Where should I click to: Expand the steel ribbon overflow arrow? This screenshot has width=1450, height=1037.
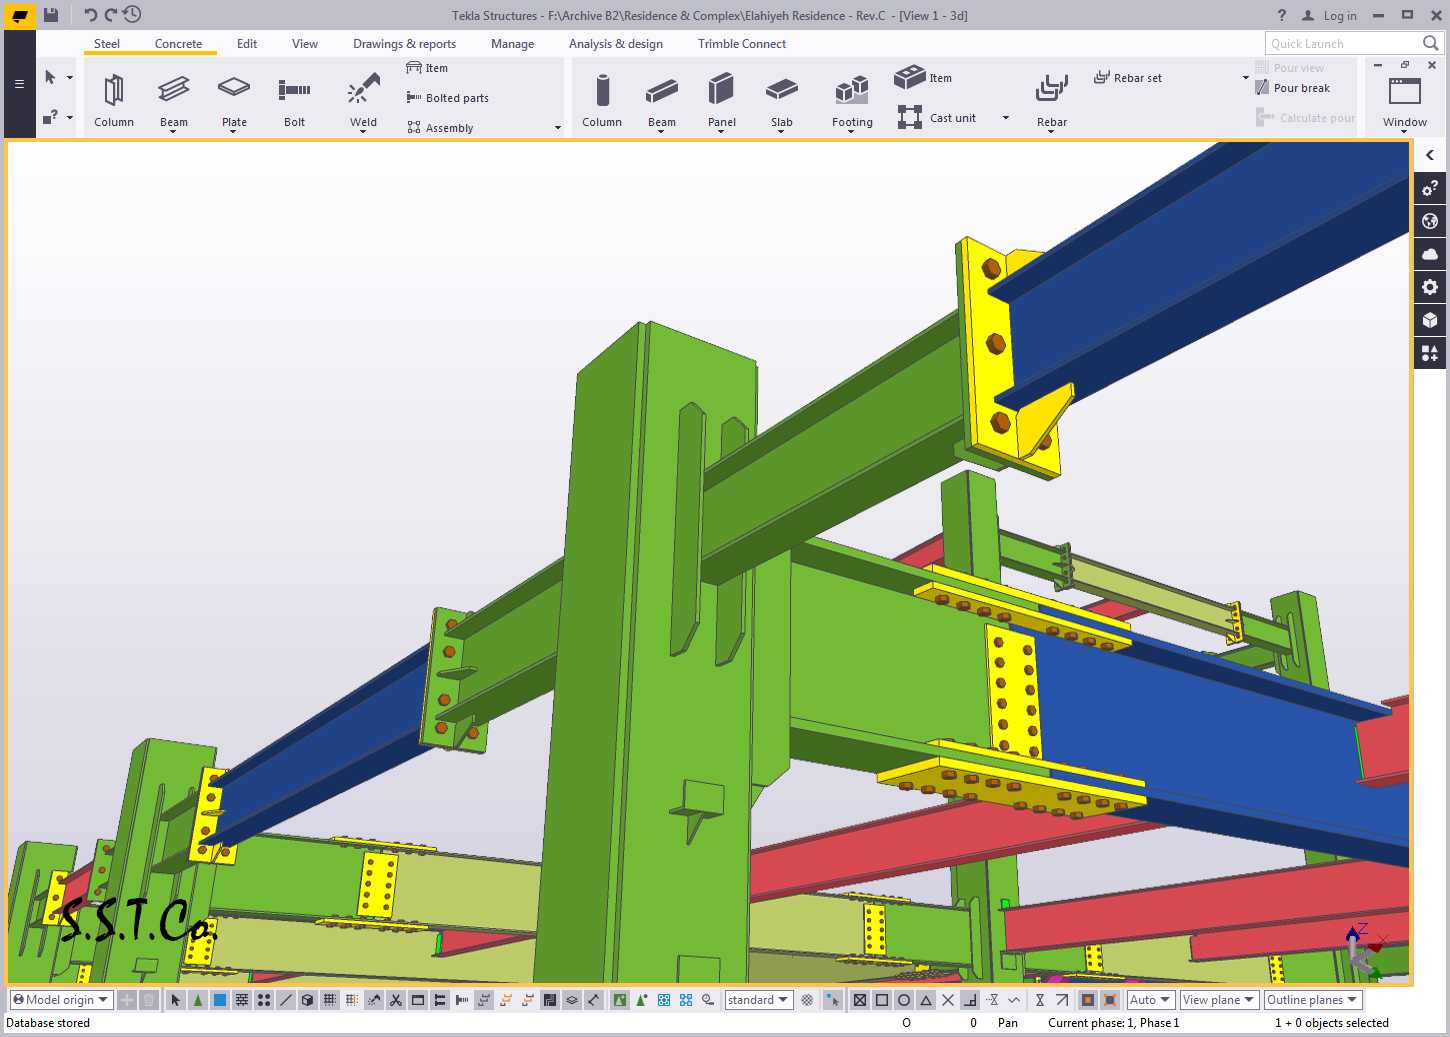557,128
